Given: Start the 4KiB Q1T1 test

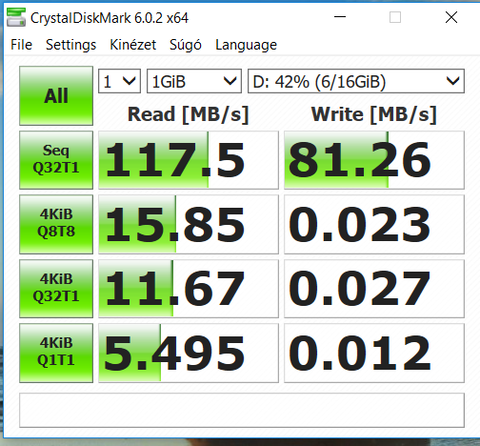Looking at the screenshot, I should click(x=56, y=353).
